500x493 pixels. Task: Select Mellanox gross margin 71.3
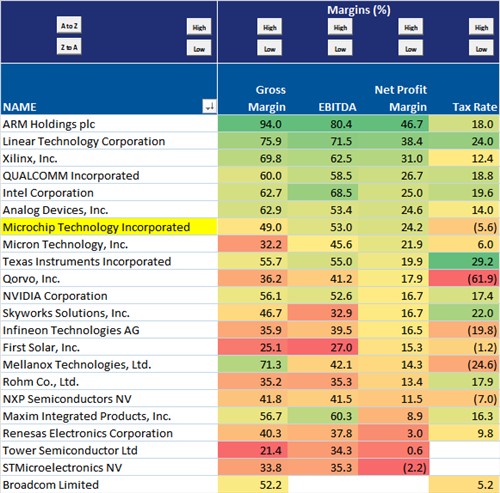coord(253,364)
